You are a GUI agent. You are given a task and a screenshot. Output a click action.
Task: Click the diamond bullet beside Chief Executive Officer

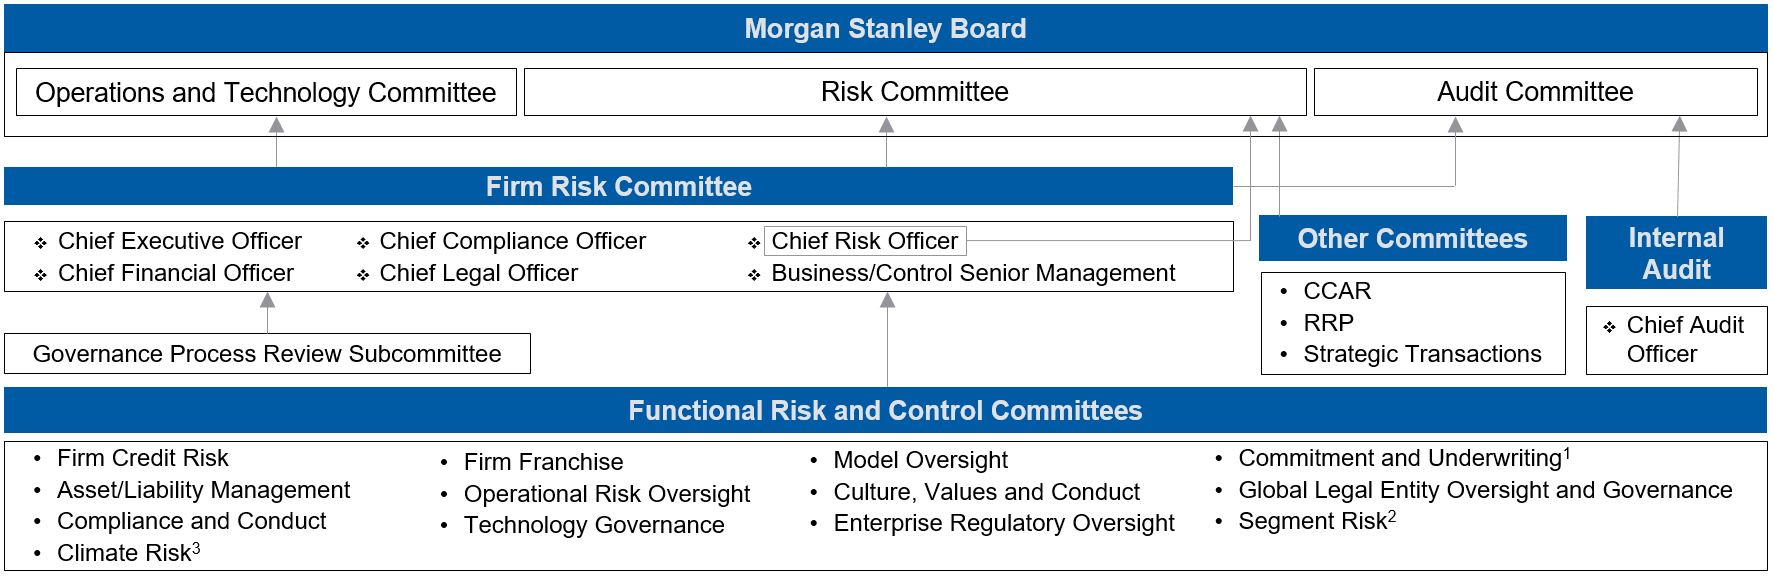pyautogui.click(x=41, y=243)
